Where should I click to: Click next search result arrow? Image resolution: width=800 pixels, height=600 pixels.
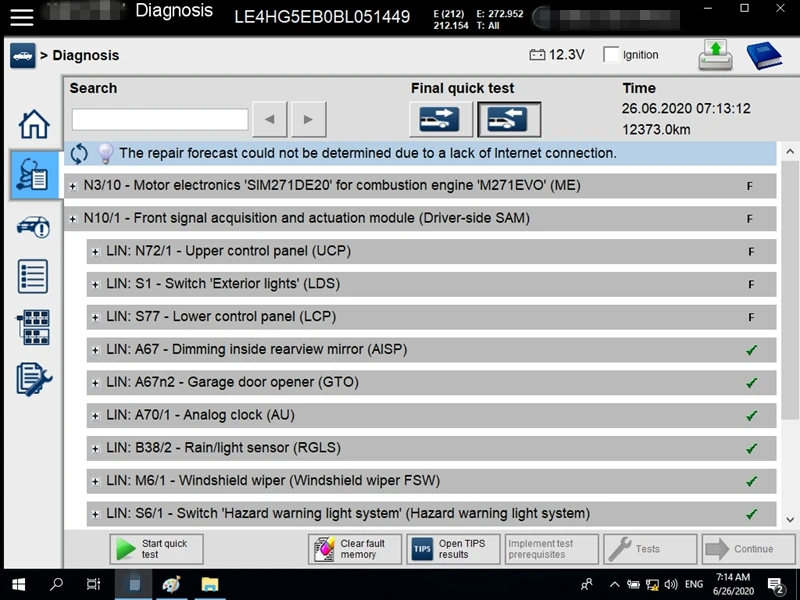[308, 119]
